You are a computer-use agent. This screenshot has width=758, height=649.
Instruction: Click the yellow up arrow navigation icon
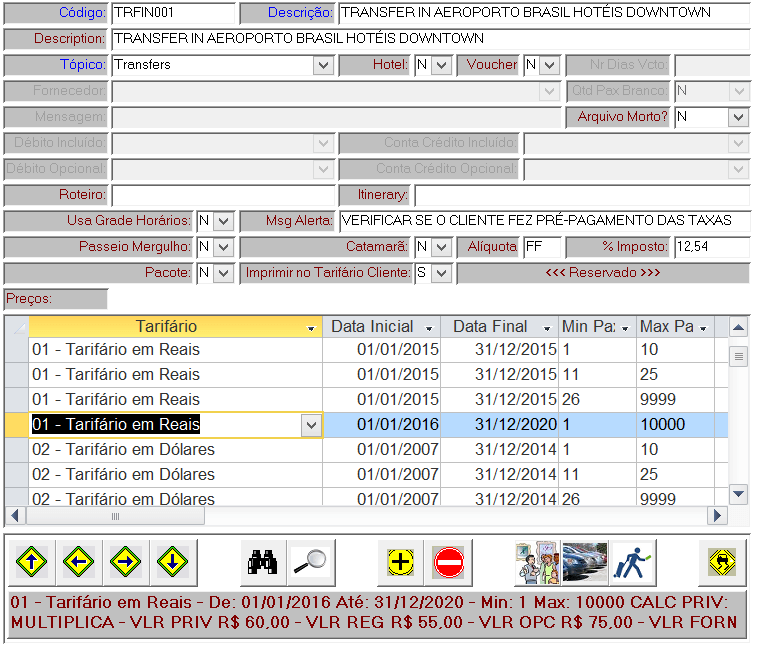[32, 562]
